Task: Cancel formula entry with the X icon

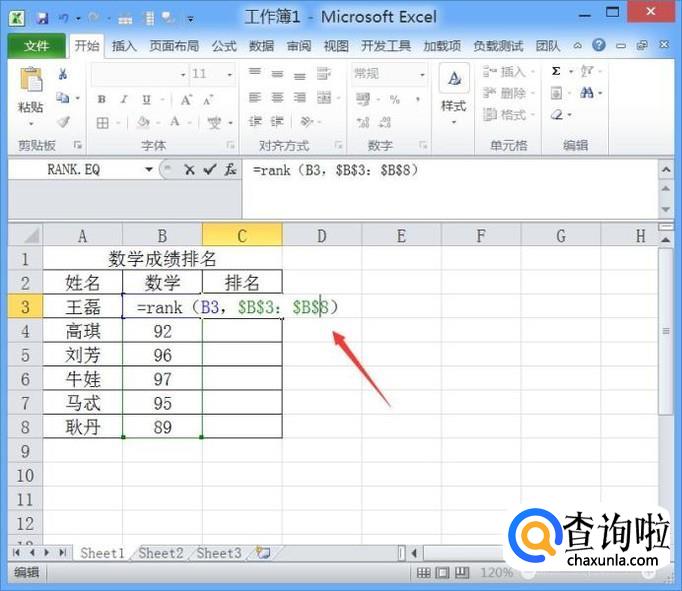Action: click(190, 170)
